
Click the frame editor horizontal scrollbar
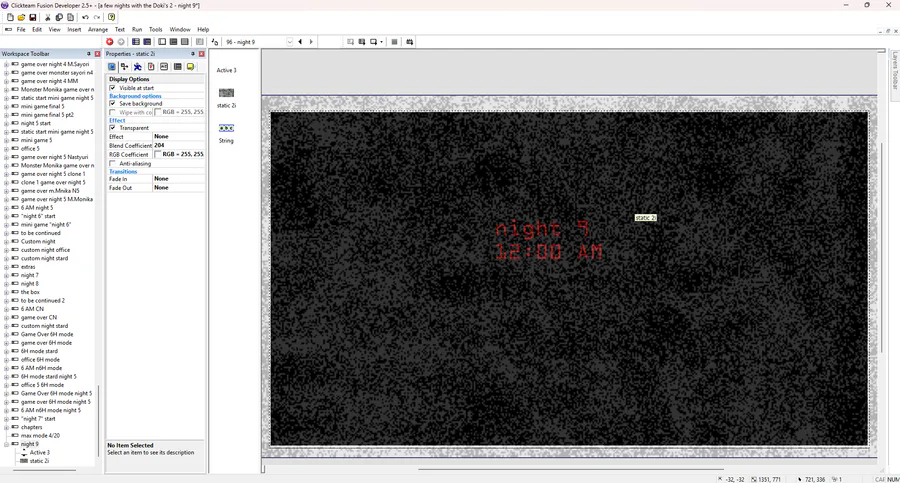[x=569, y=469]
